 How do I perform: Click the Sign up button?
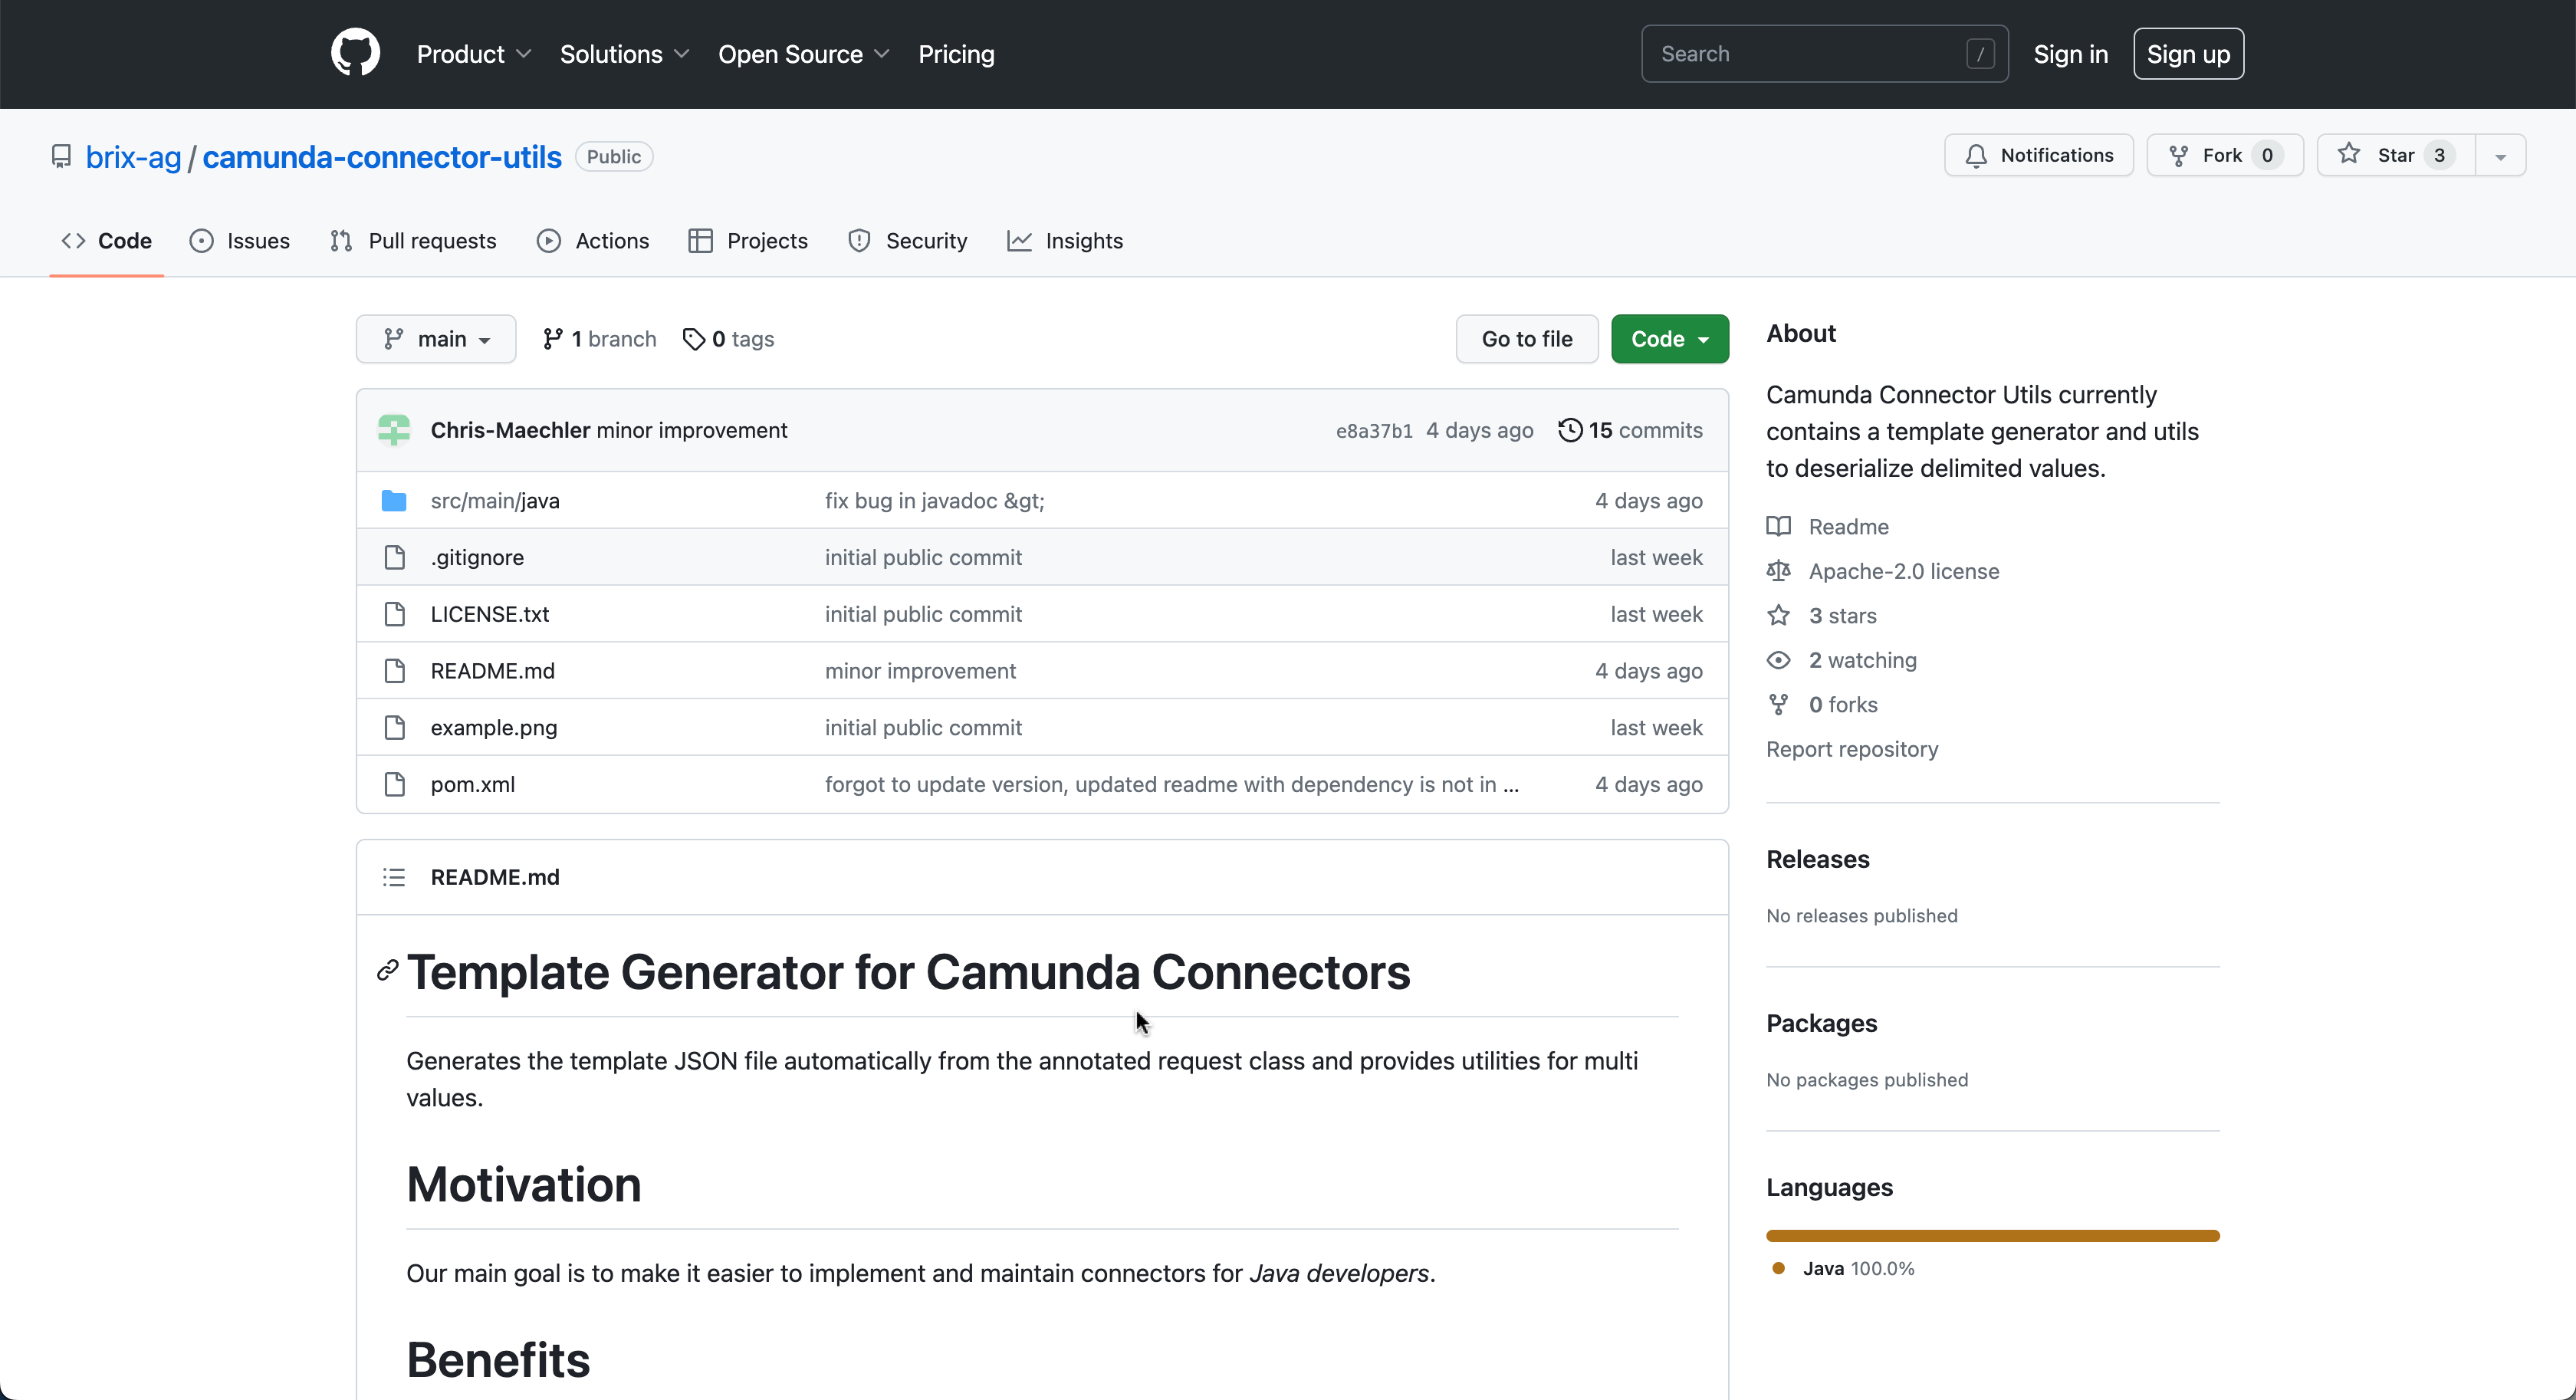[2188, 54]
